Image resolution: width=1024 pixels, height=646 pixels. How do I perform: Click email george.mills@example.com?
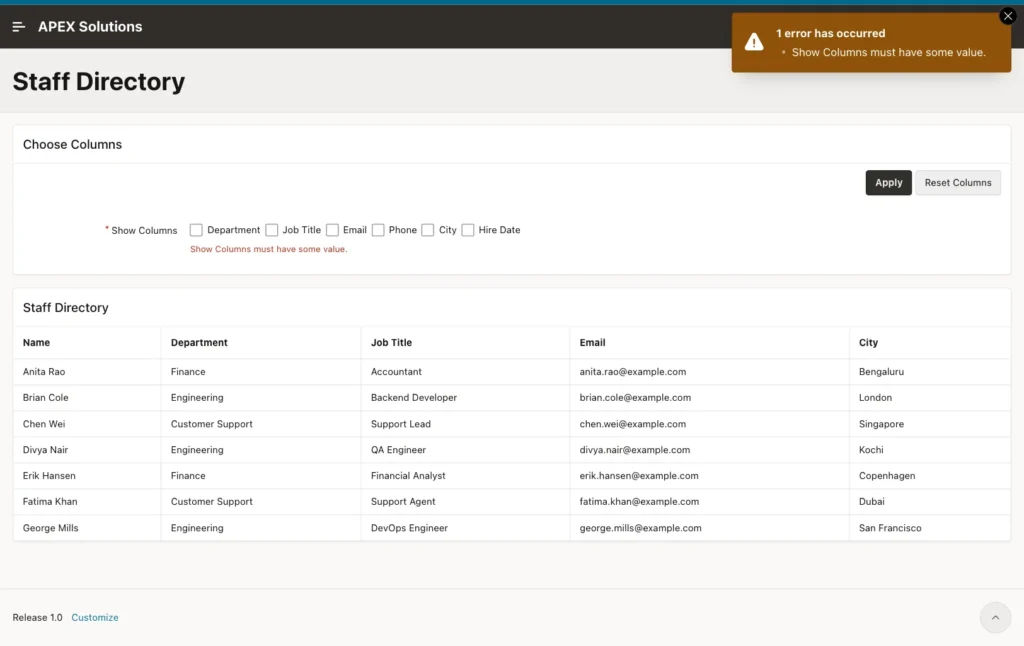[640, 528]
